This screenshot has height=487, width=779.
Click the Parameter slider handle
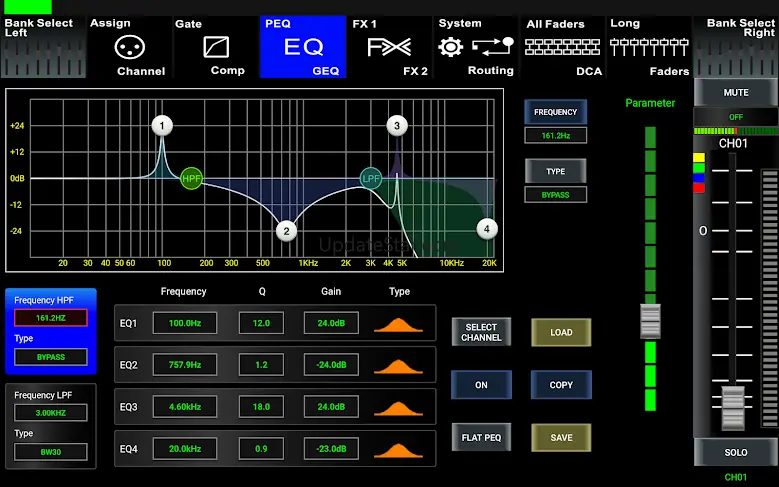pos(651,320)
